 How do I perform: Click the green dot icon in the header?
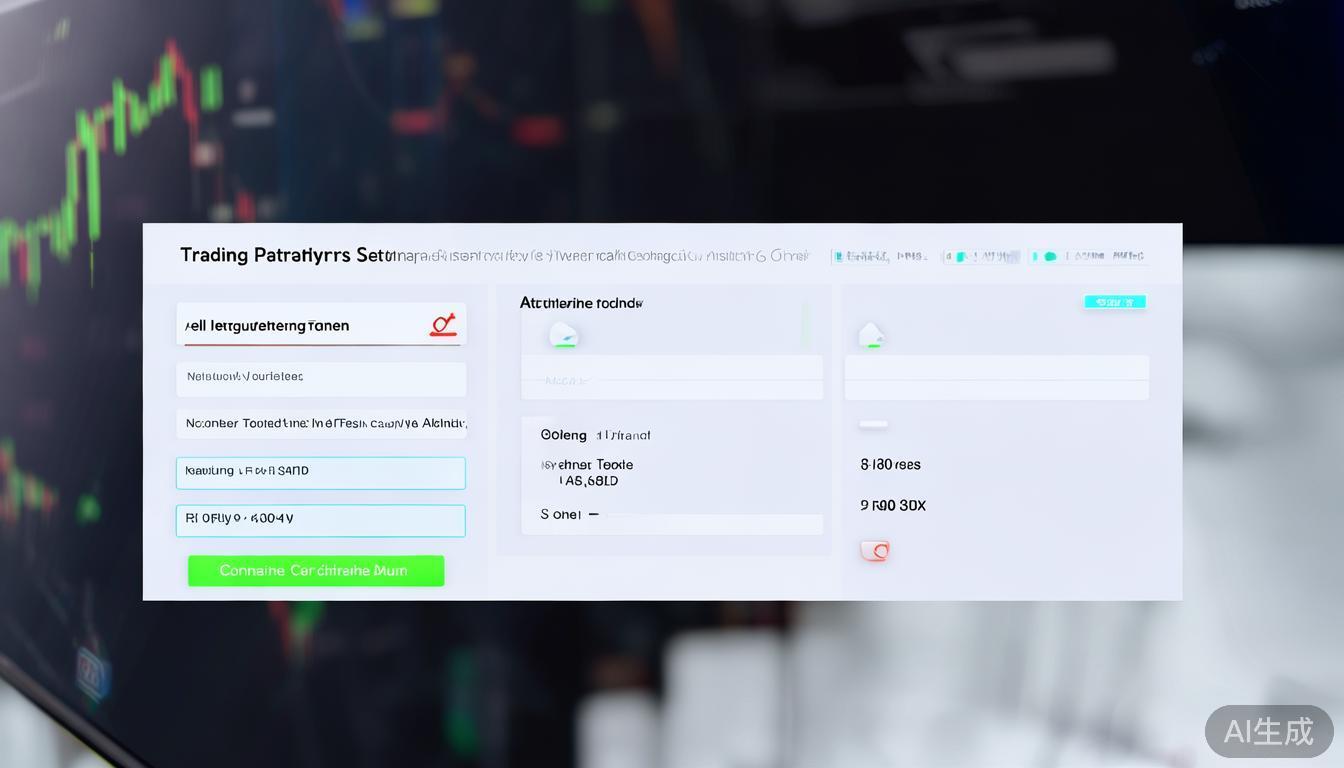tap(1049, 257)
